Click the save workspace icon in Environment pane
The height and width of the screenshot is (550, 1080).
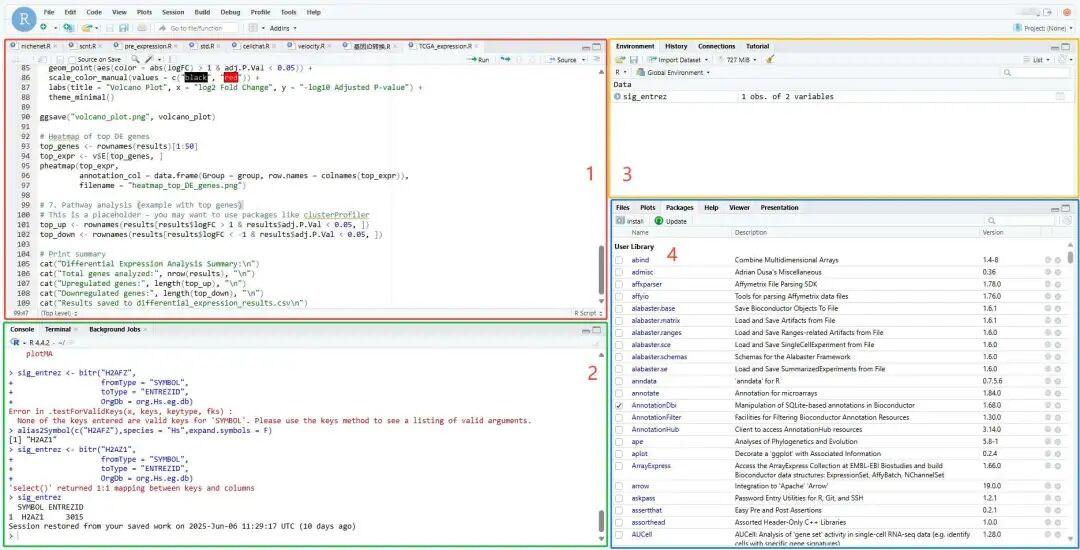coord(634,60)
